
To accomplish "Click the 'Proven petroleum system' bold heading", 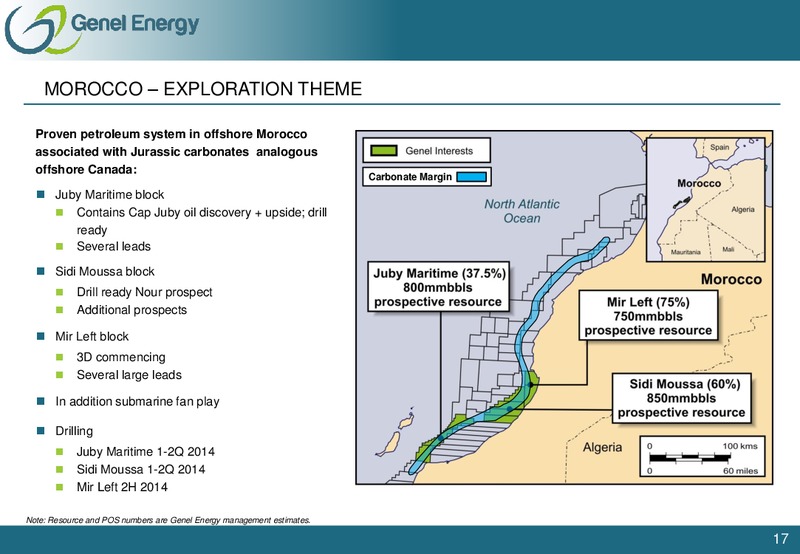I will [x=177, y=152].
